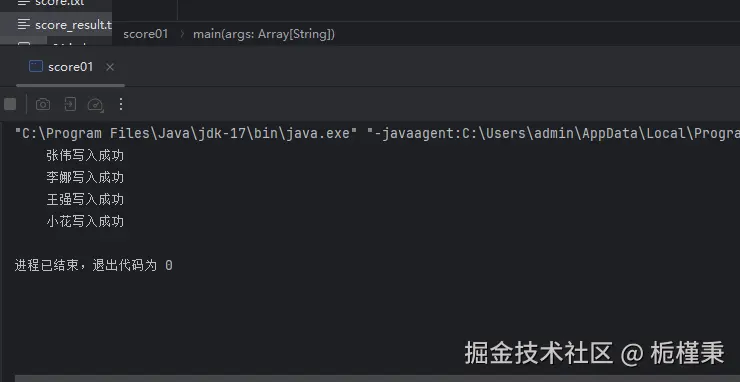
Task: Click the 李娜写入成功 output line
Action: coord(85,178)
